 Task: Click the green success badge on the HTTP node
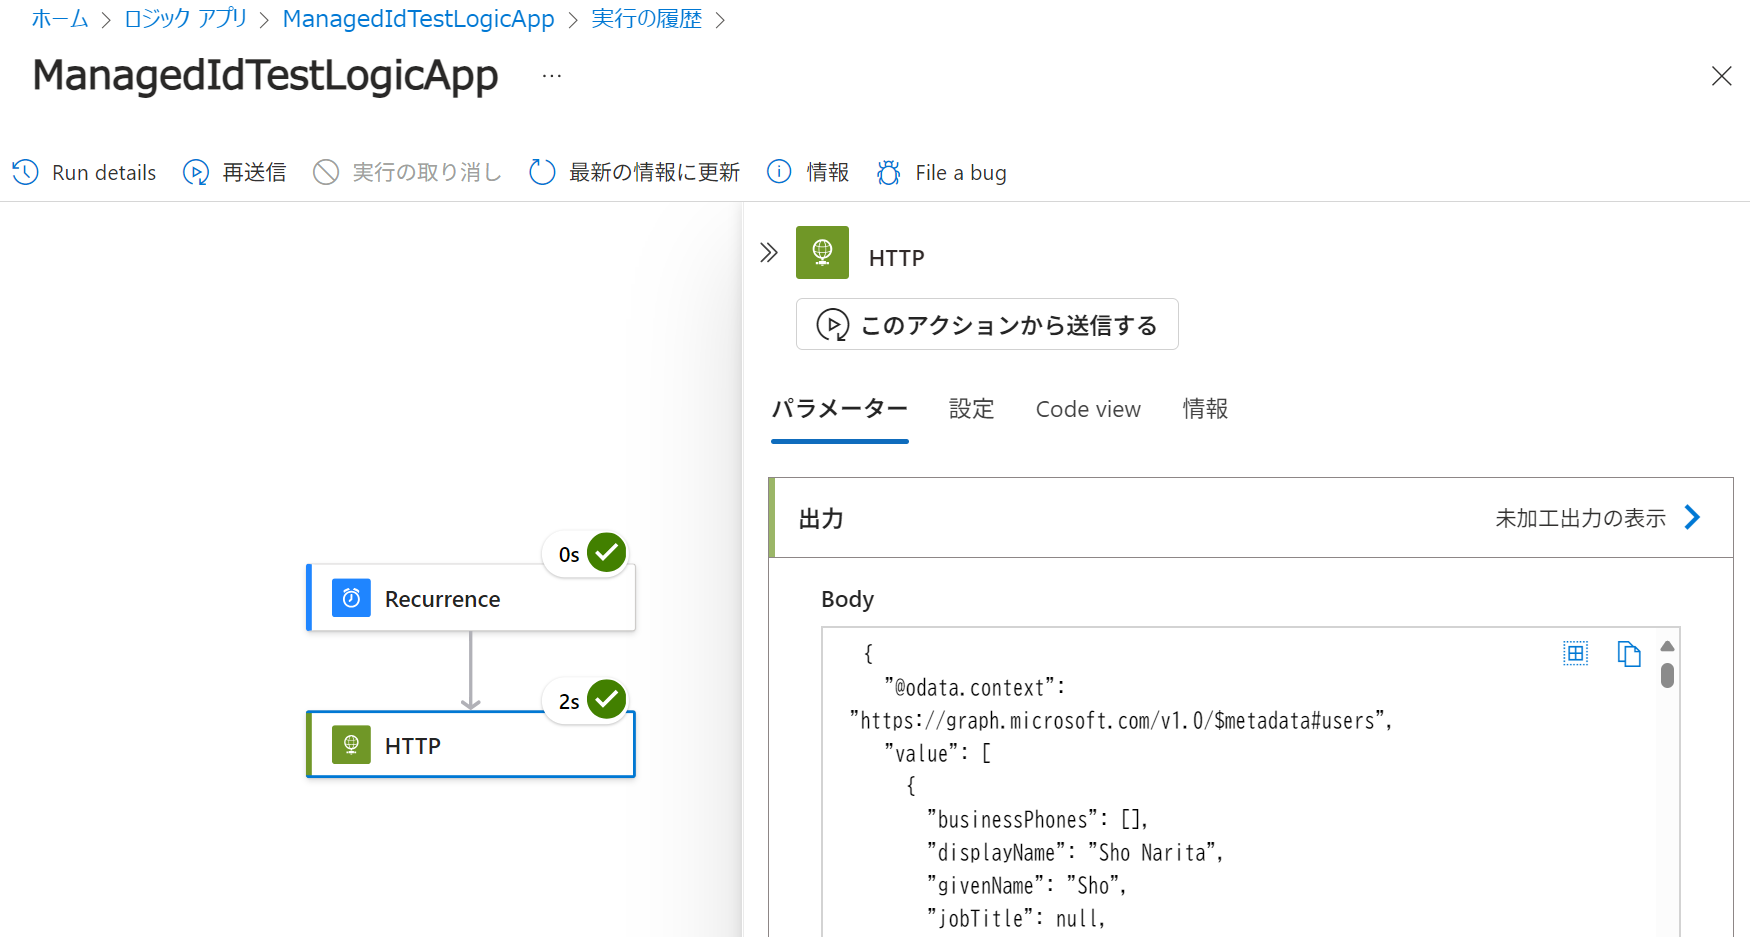point(606,699)
